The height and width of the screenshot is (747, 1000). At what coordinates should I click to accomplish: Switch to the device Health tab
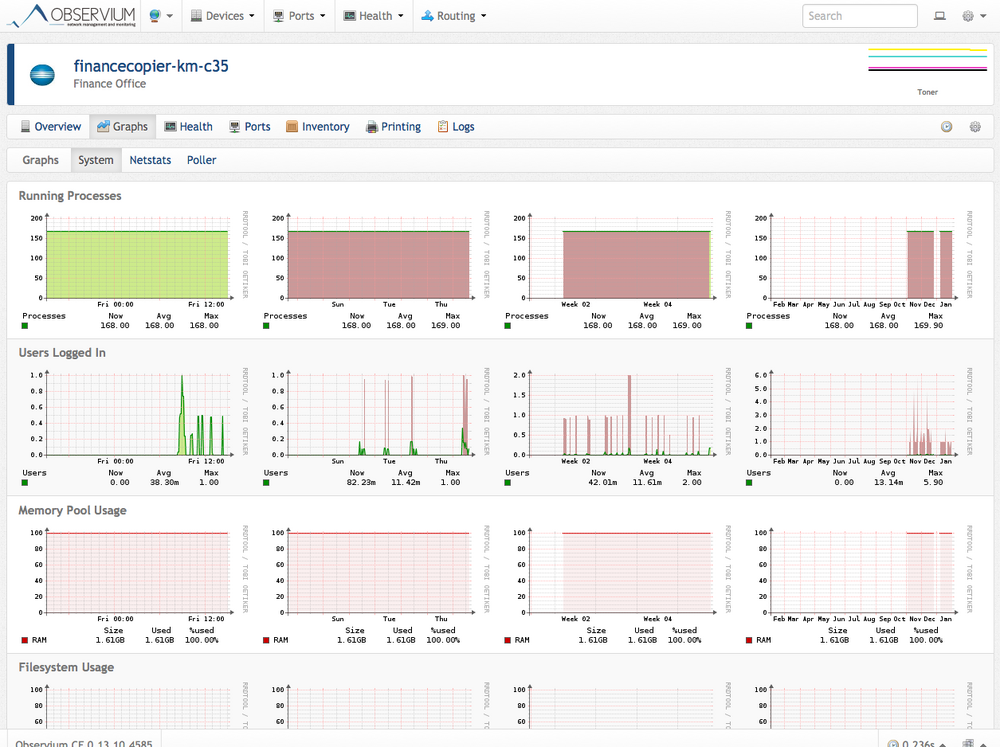tap(188, 127)
